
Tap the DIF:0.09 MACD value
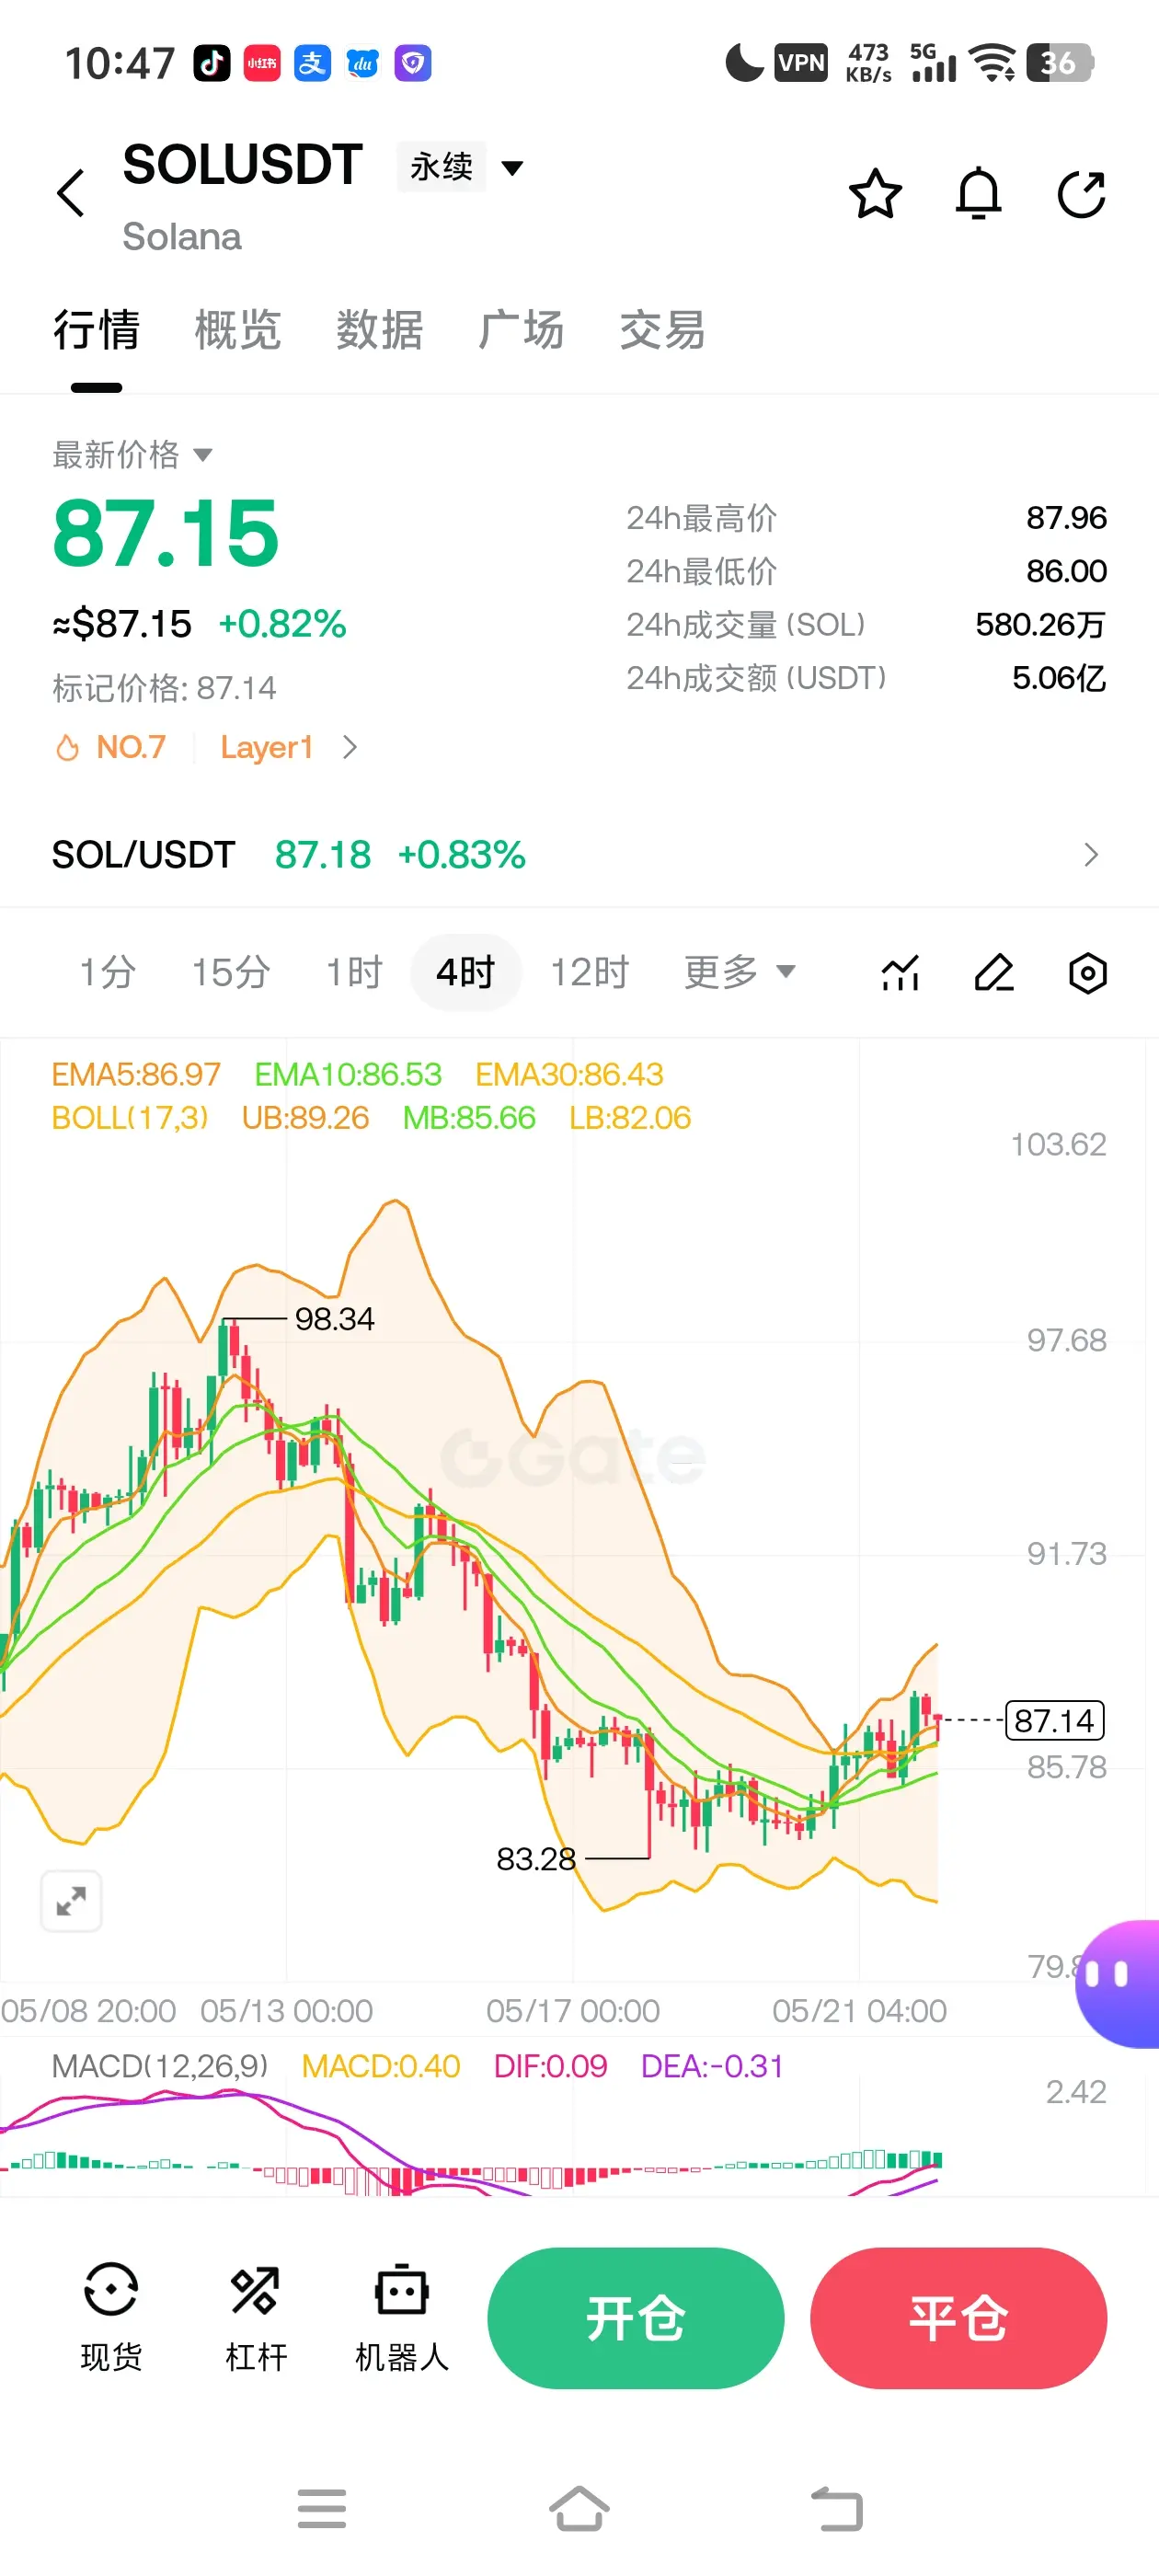[551, 2066]
